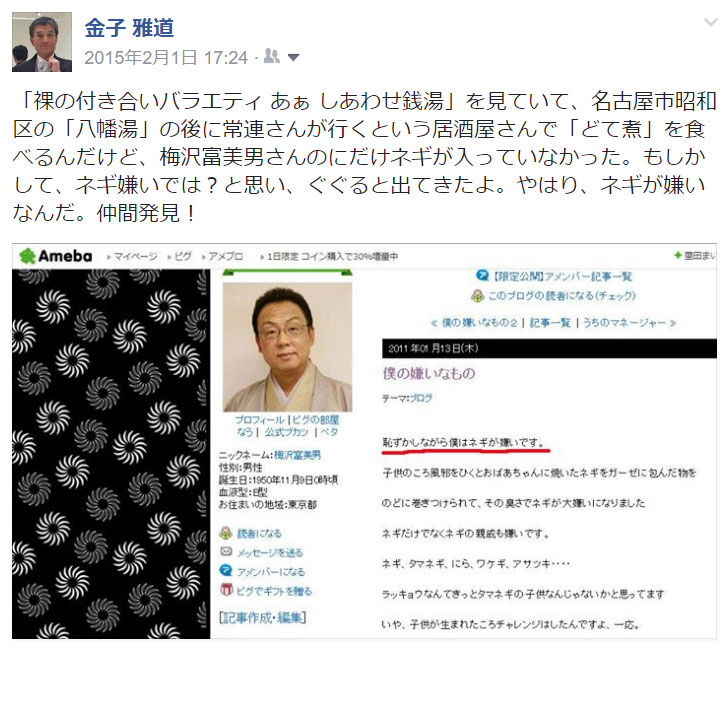
Task: Open the post options chevron at top right
Action: (x=710, y=23)
